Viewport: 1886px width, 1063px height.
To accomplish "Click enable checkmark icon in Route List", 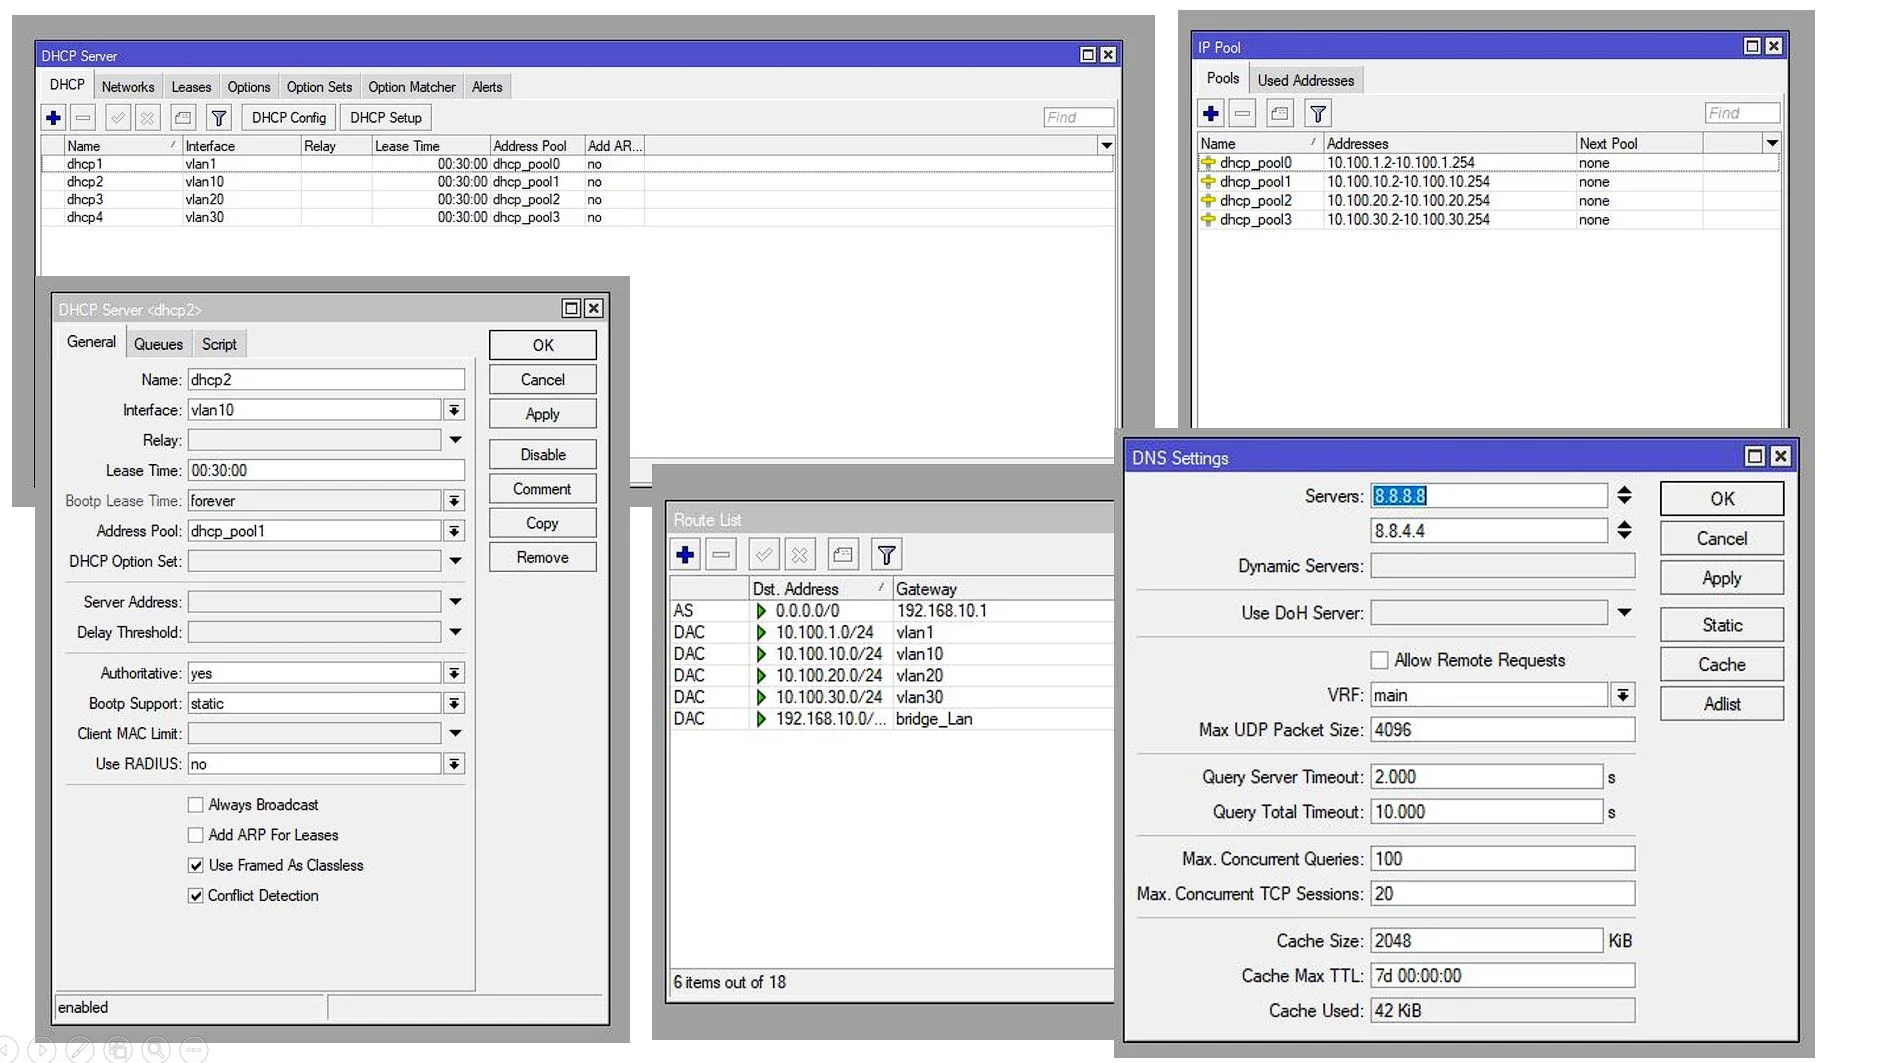I will (764, 554).
